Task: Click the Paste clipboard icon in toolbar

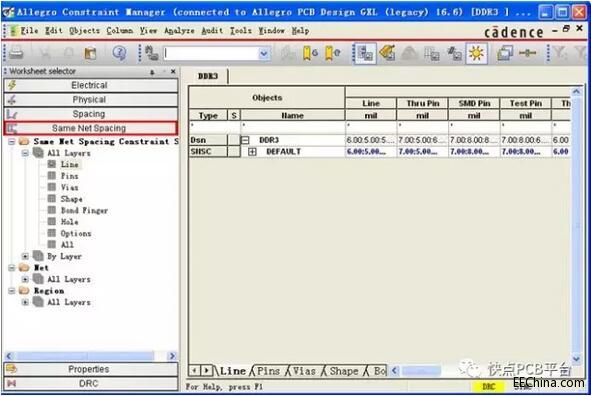Action: click(90, 53)
